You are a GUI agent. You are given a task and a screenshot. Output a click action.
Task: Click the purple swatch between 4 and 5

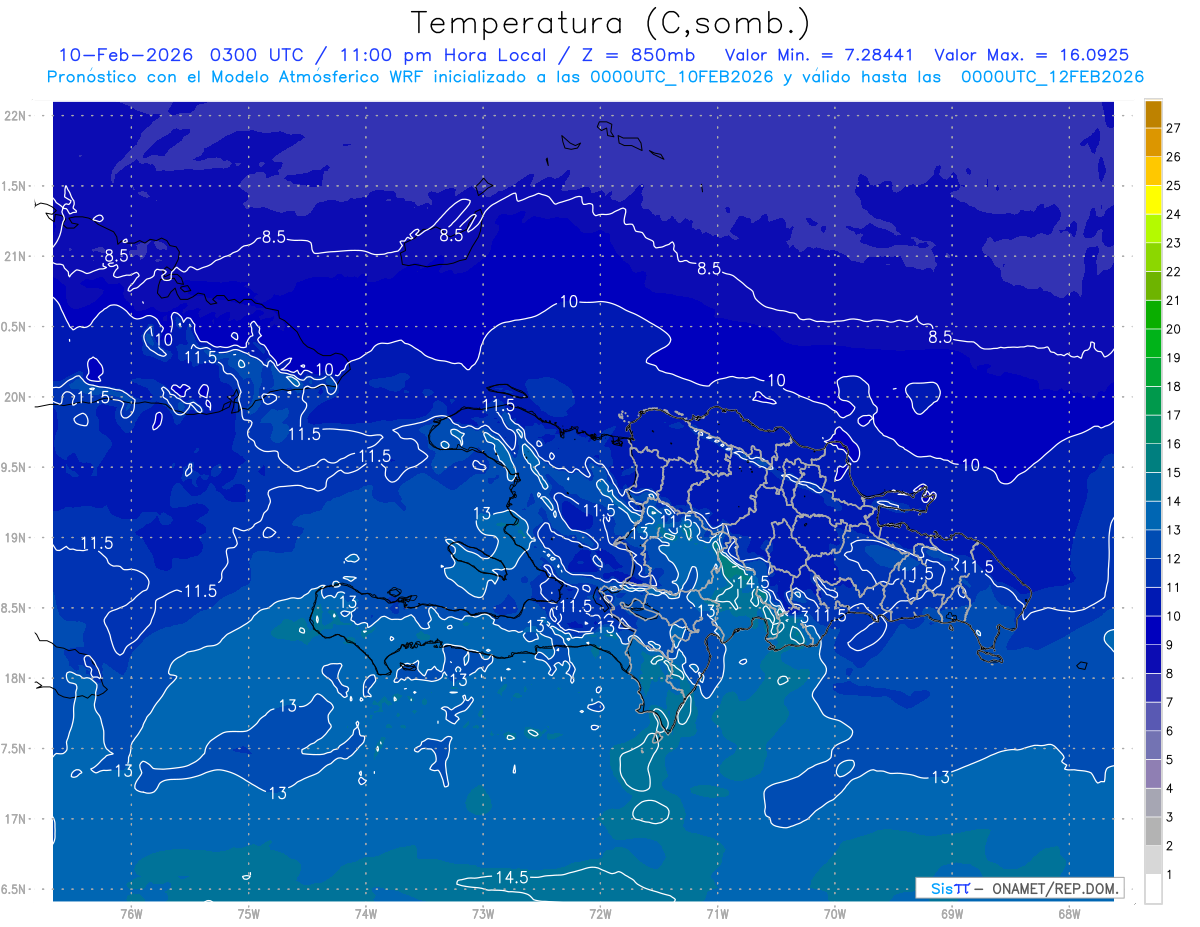(1153, 774)
